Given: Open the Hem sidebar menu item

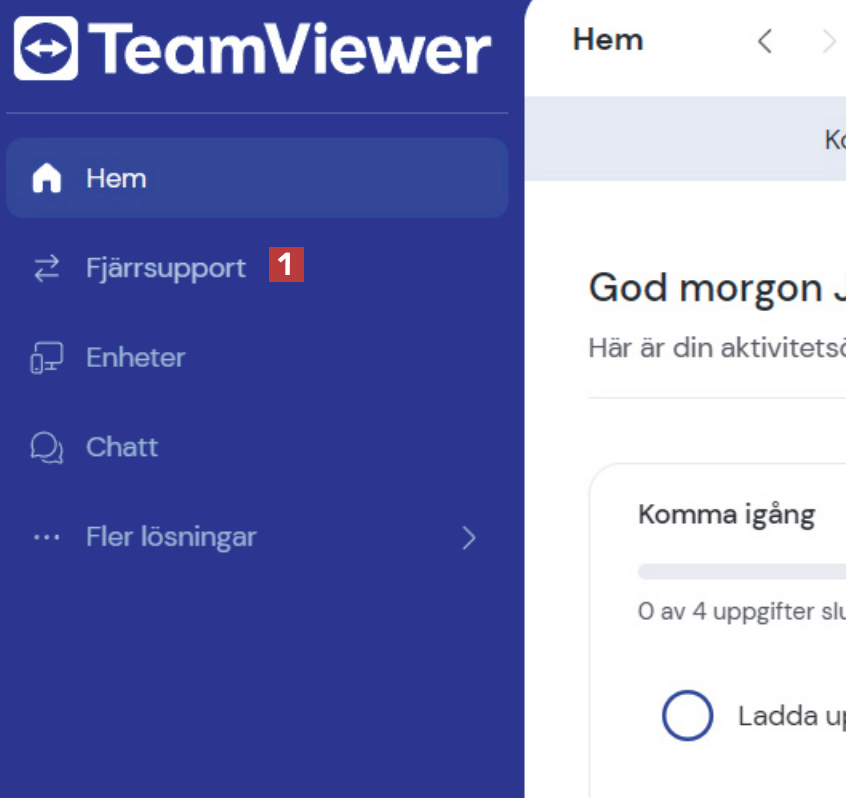Looking at the screenshot, I should click(257, 178).
